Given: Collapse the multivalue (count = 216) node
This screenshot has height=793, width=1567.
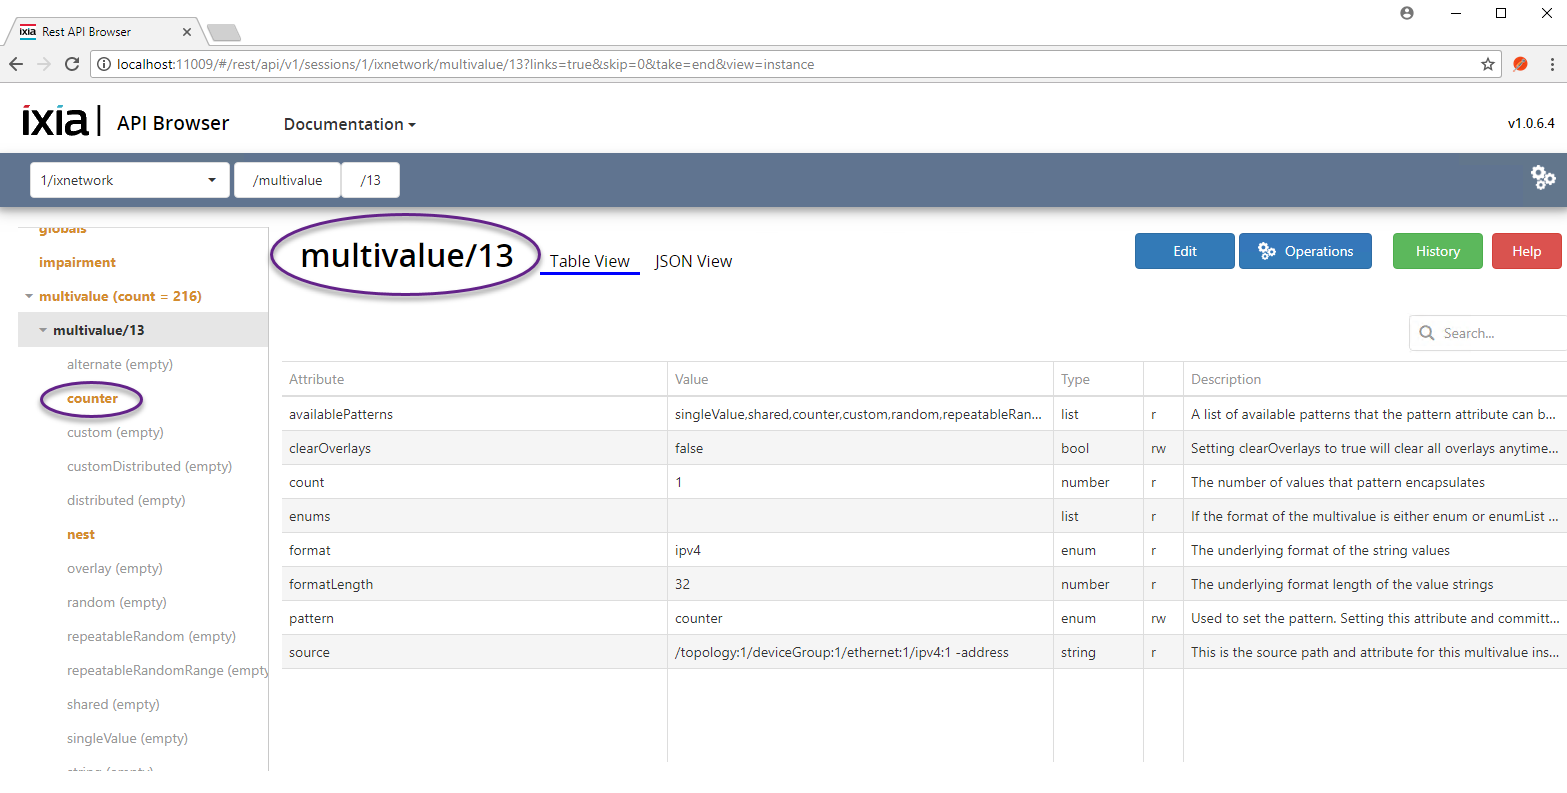Looking at the screenshot, I should (x=29, y=296).
